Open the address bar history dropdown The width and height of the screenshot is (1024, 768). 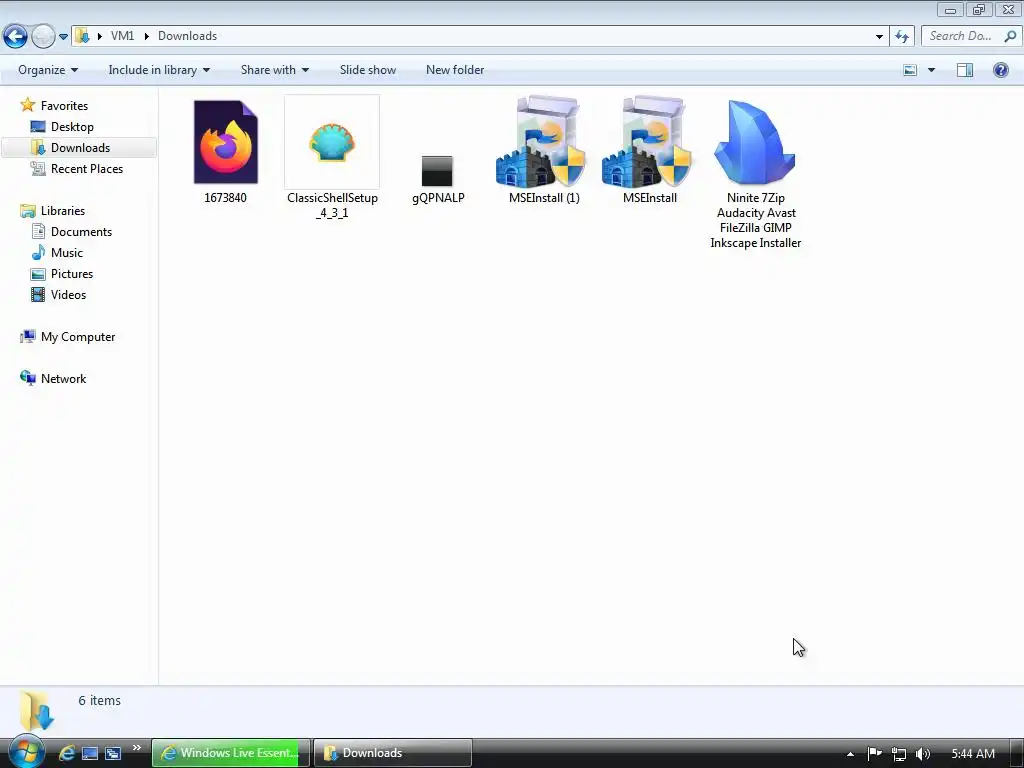coord(879,36)
